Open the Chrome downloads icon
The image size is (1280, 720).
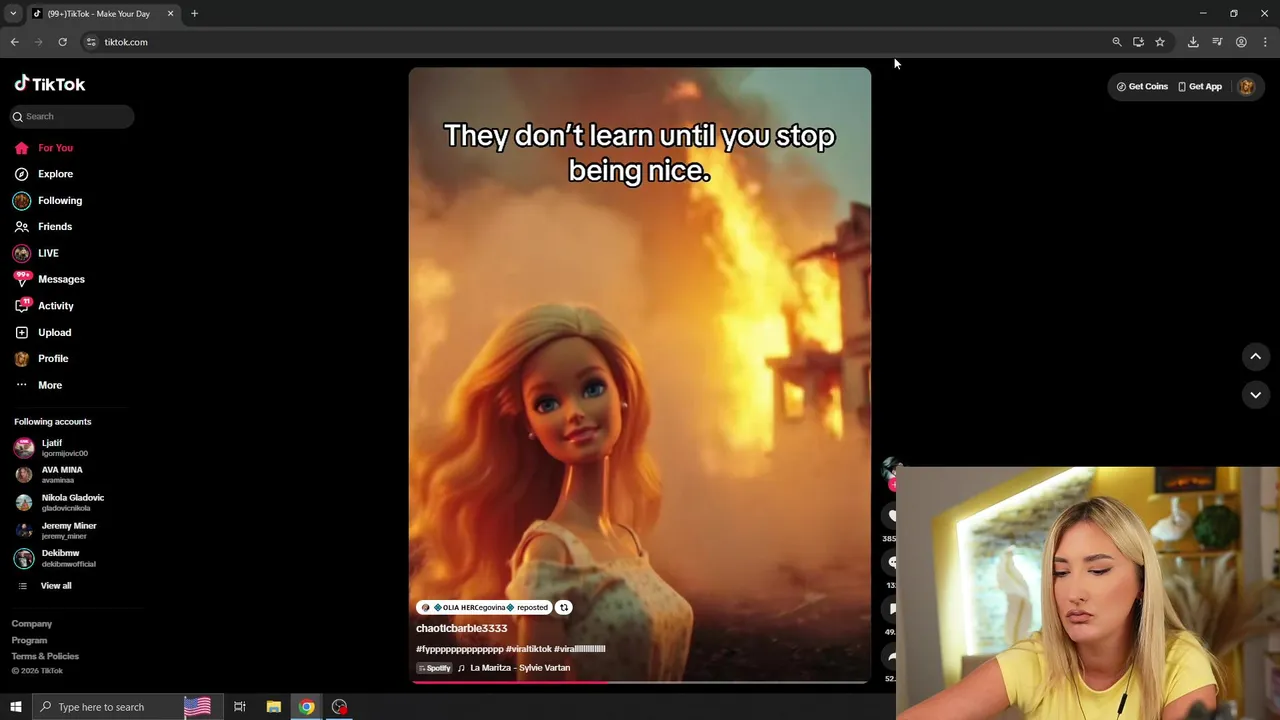click(1193, 42)
